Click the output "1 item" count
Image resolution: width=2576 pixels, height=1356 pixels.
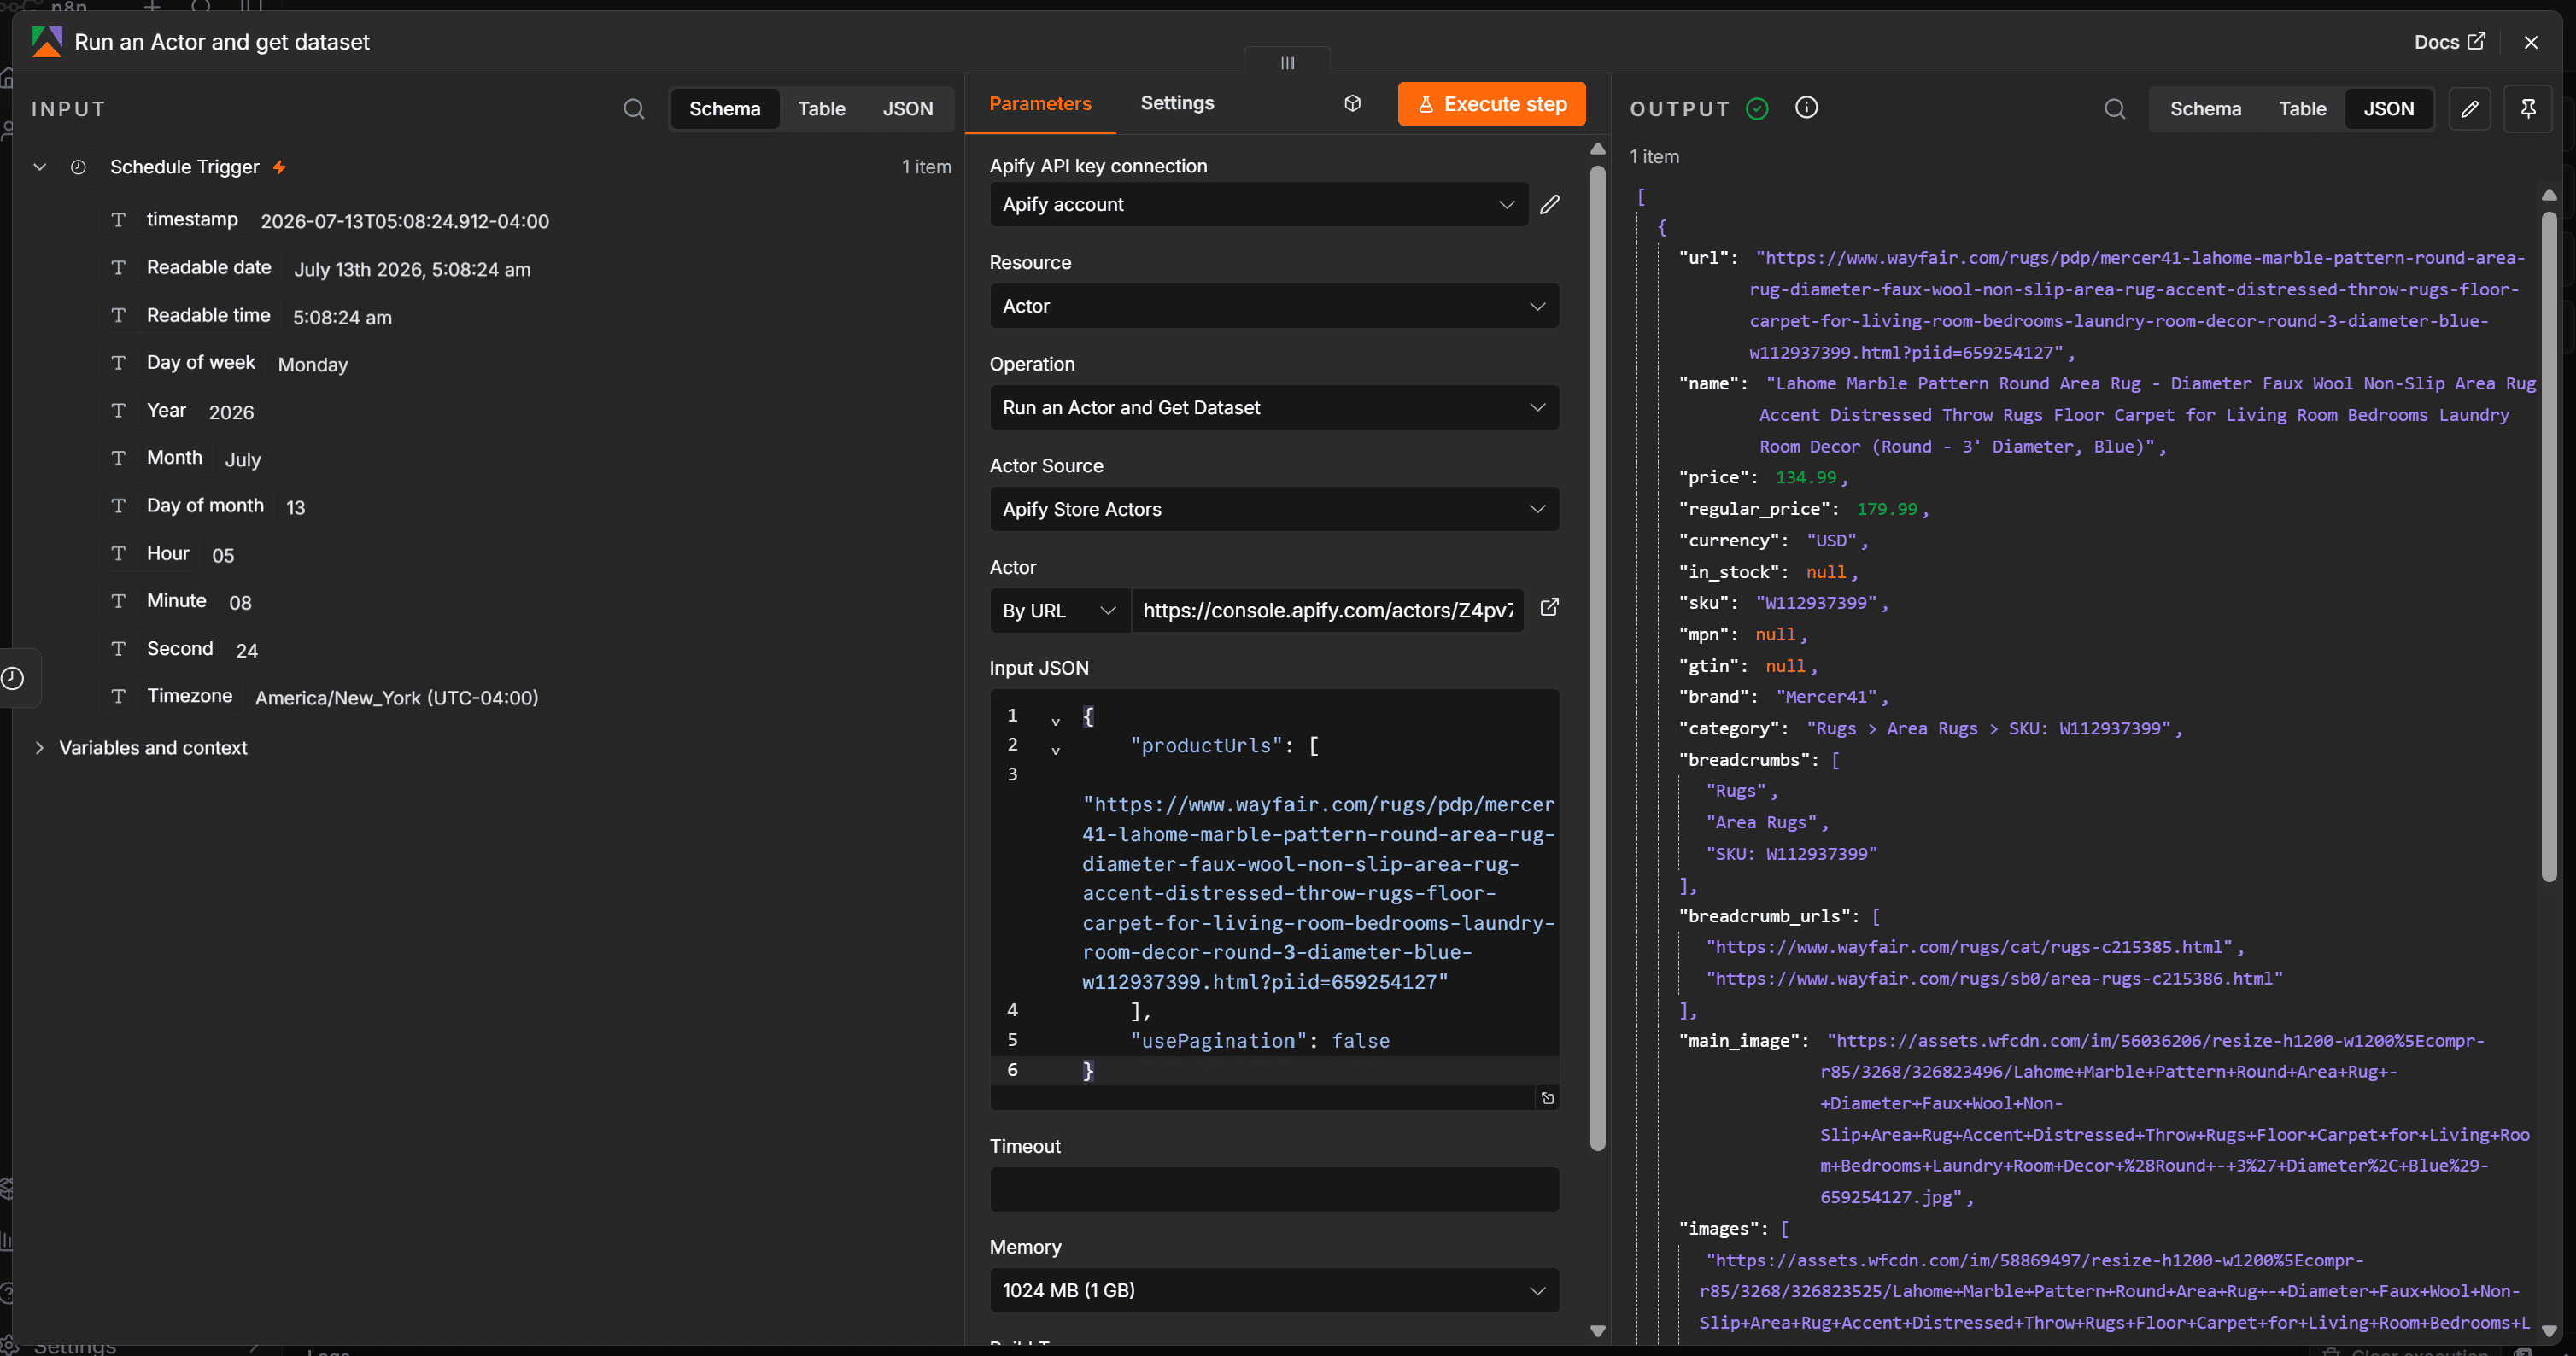coord(1654,157)
